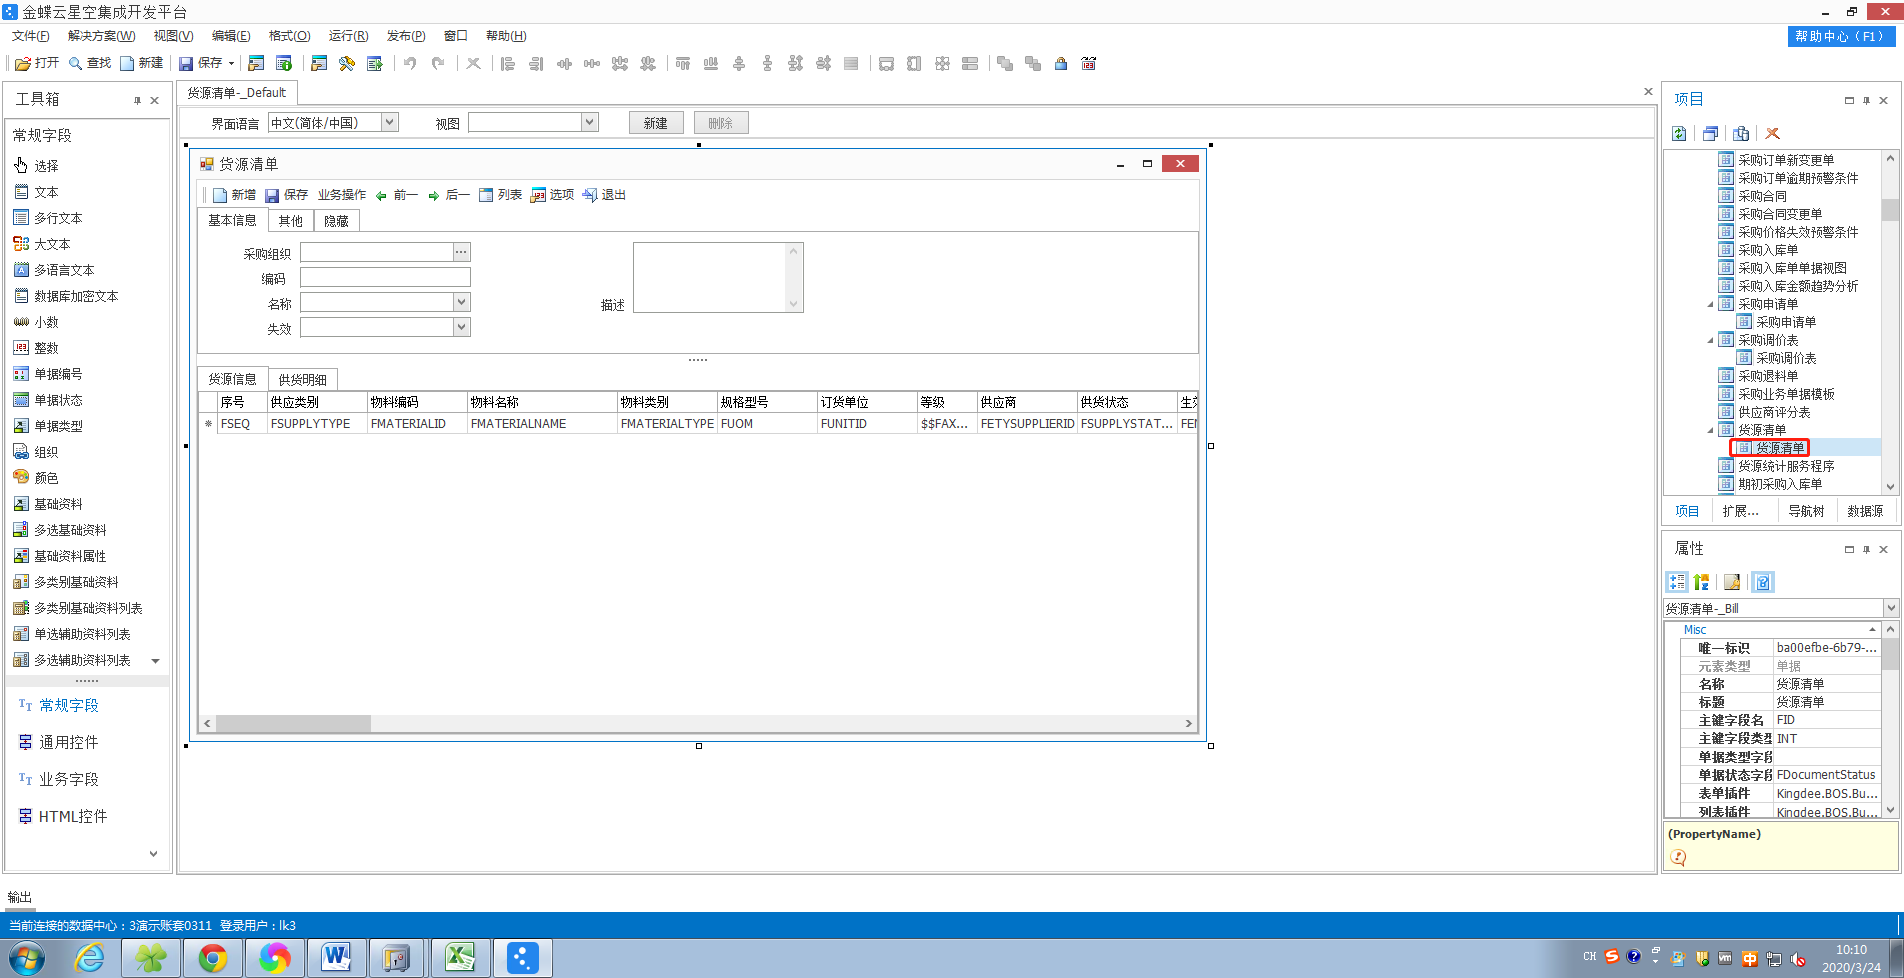Open the 货源清单-_Bill object dropdown
Image resolution: width=1904 pixels, height=978 pixels.
pyautogui.click(x=1891, y=608)
